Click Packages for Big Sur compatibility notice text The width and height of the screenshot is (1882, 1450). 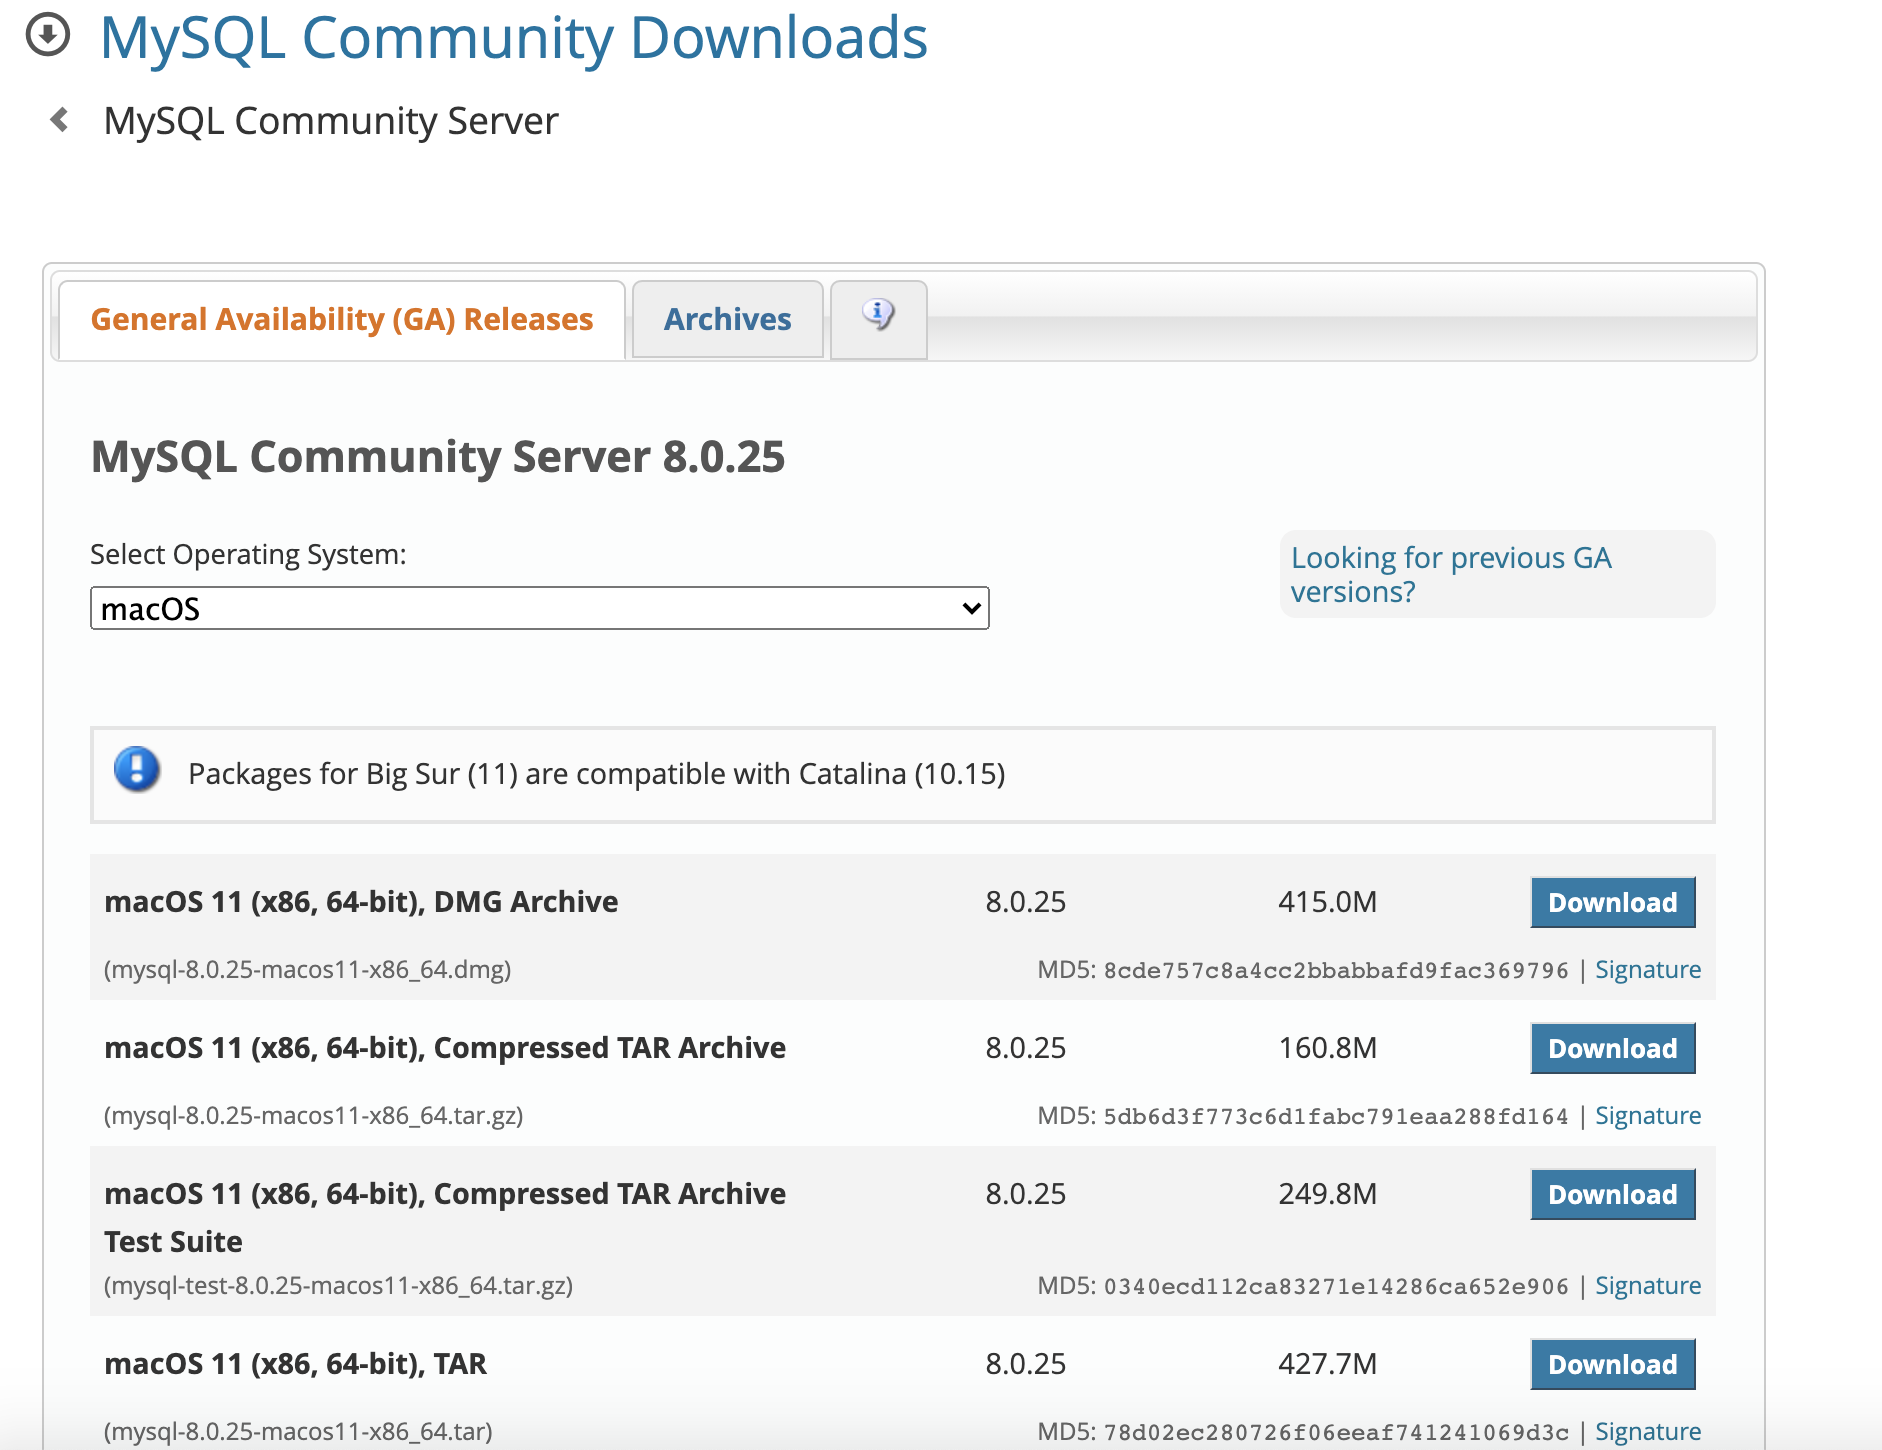tap(597, 774)
